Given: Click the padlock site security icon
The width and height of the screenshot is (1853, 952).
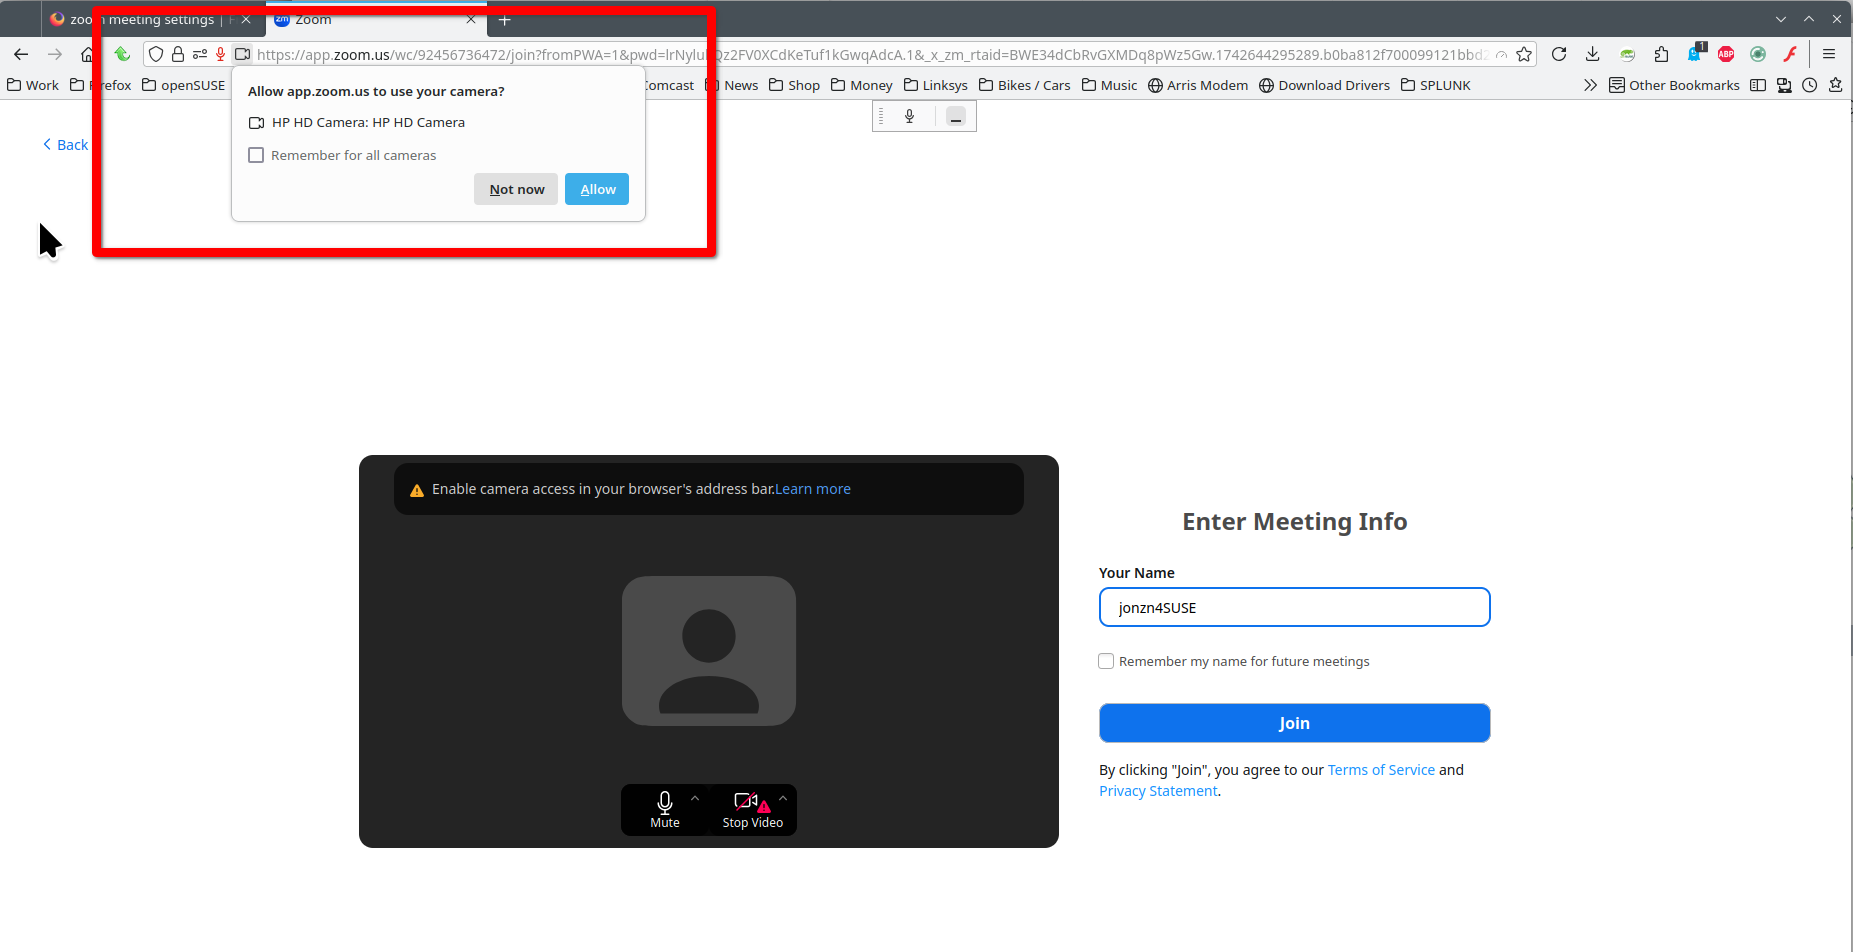Looking at the screenshot, I should click(178, 54).
